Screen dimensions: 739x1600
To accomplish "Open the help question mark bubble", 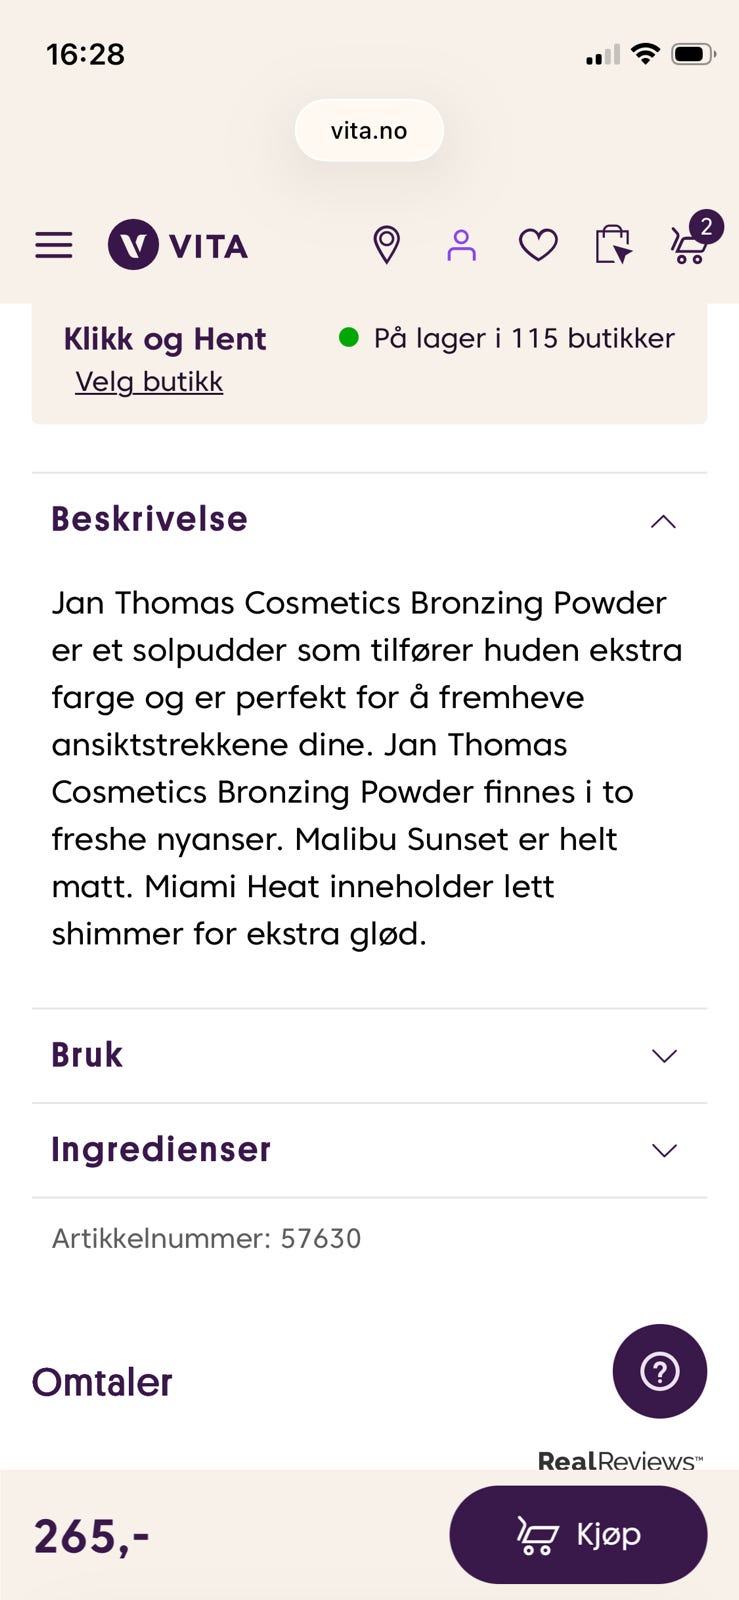I will tap(659, 1371).
